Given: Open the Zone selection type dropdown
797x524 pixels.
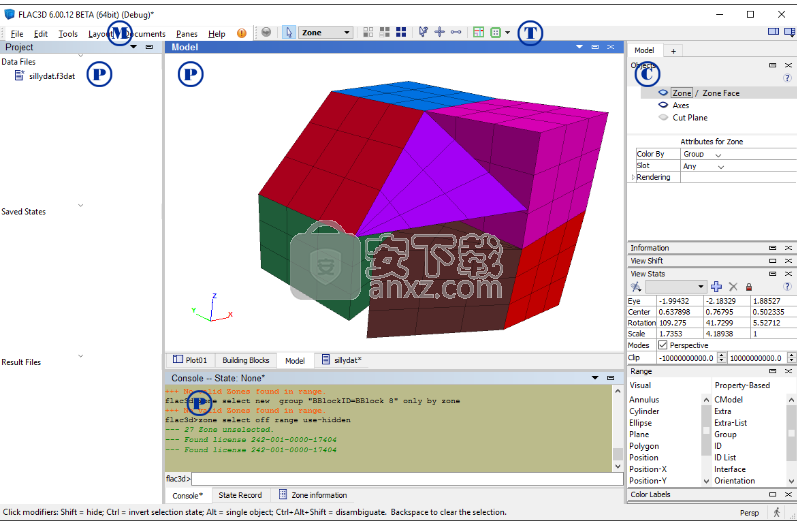Looking at the screenshot, I should click(325, 33).
